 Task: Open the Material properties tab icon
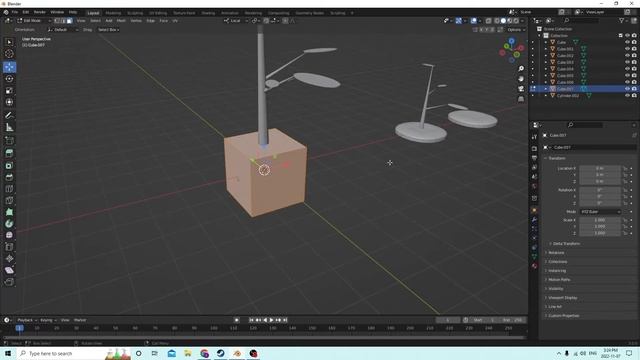pyautogui.click(x=534, y=266)
